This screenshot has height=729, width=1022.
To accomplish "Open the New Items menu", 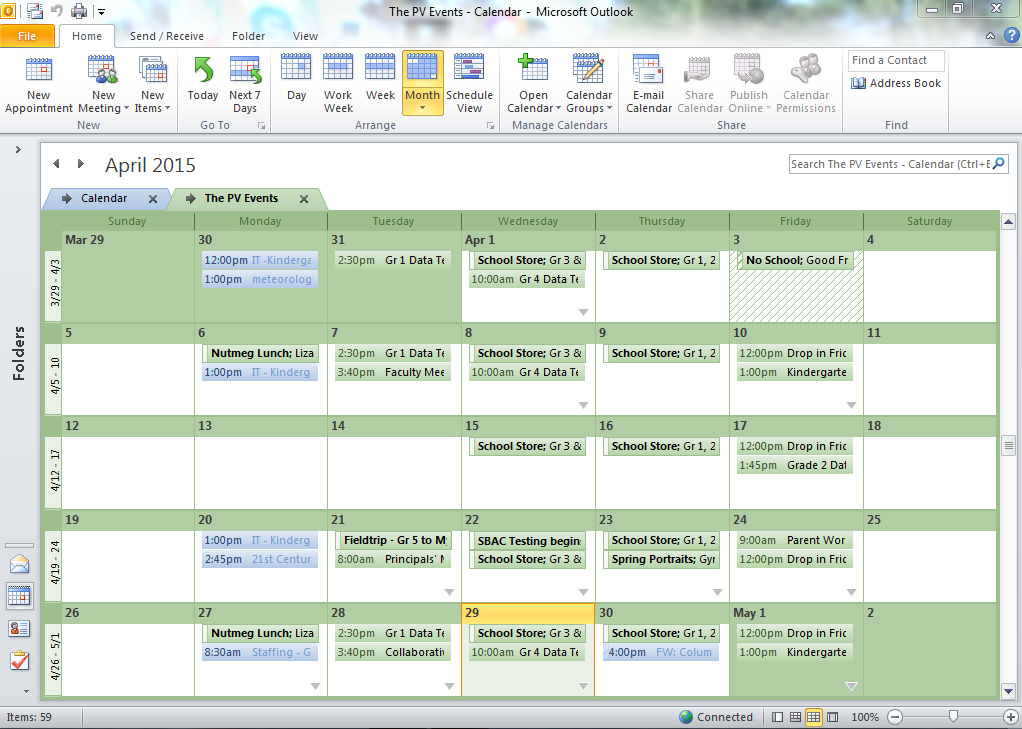I will (153, 85).
